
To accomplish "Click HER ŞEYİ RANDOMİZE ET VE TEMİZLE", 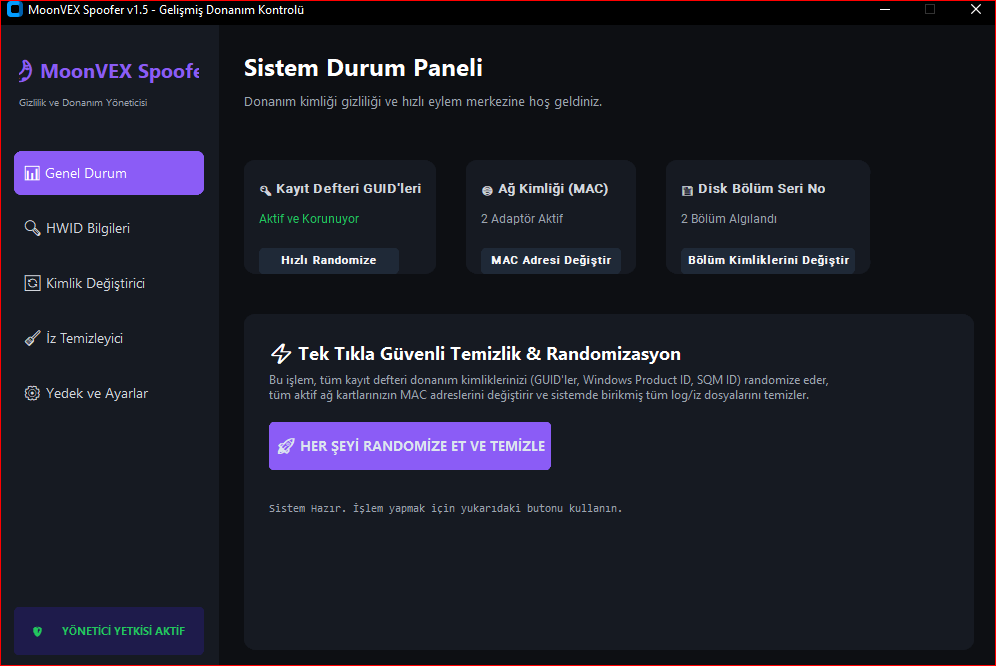I will (410, 446).
